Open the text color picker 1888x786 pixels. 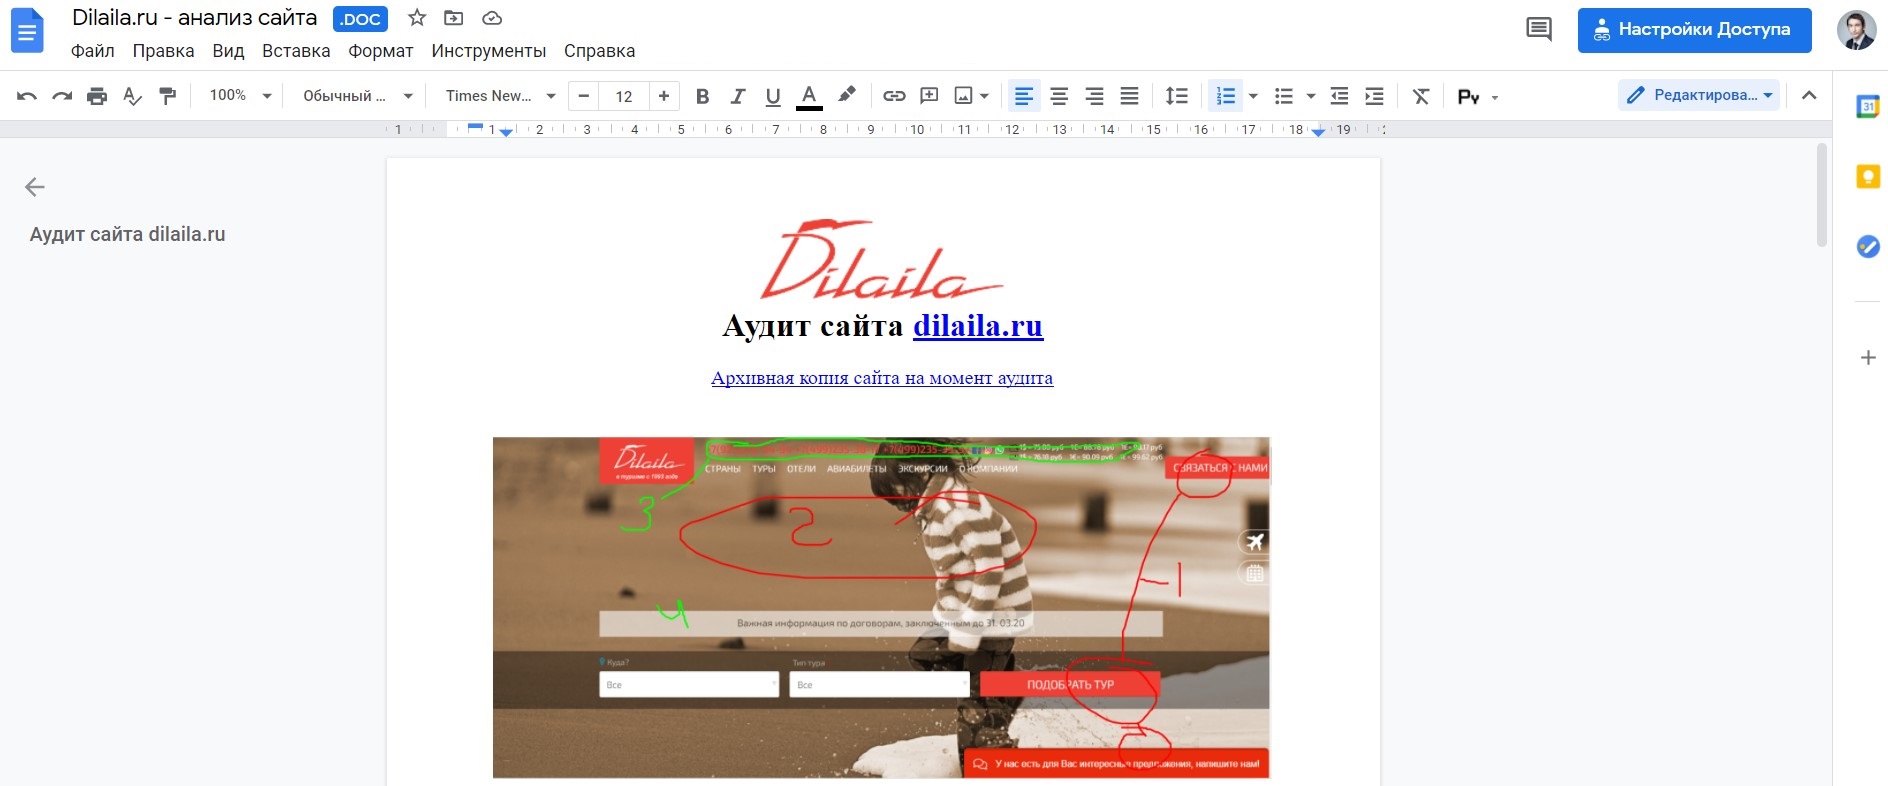(809, 96)
